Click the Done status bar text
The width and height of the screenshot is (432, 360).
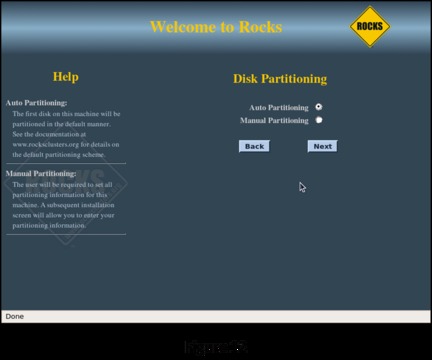(x=15, y=316)
